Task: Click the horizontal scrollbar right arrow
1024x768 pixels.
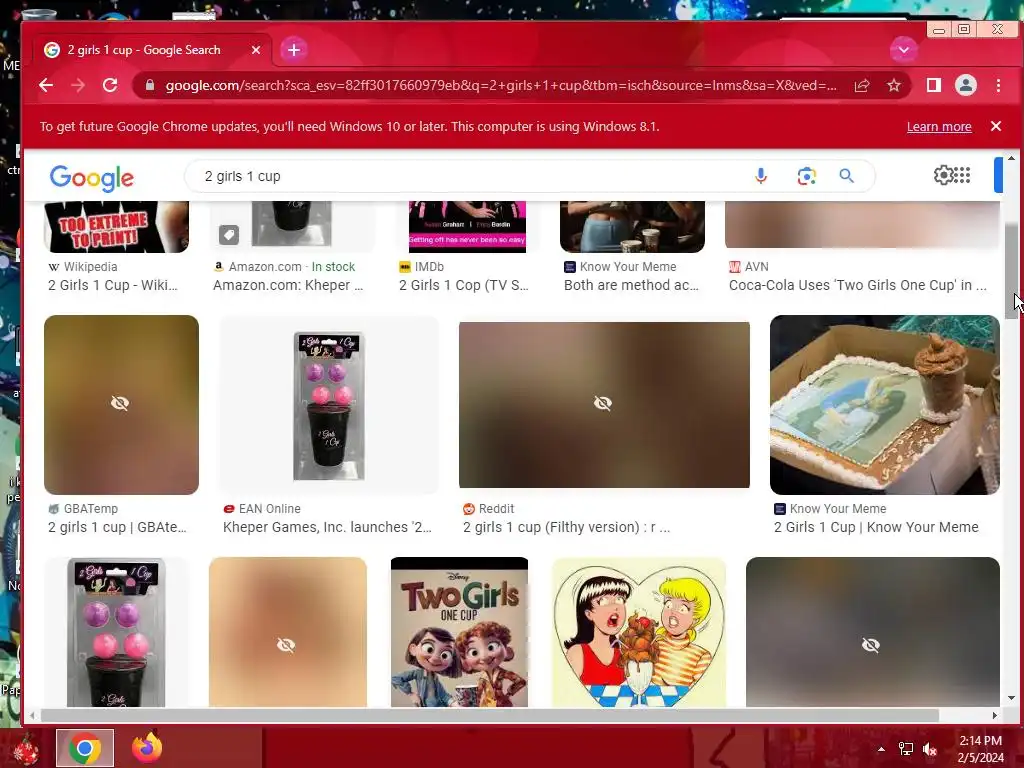Action: 995,716
